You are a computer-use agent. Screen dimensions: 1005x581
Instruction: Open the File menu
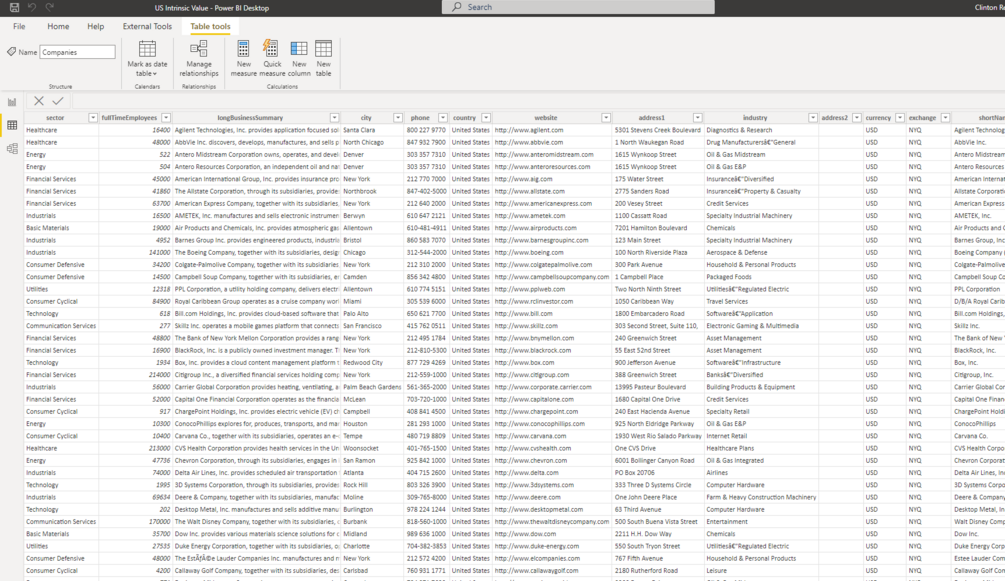[x=19, y=26]
